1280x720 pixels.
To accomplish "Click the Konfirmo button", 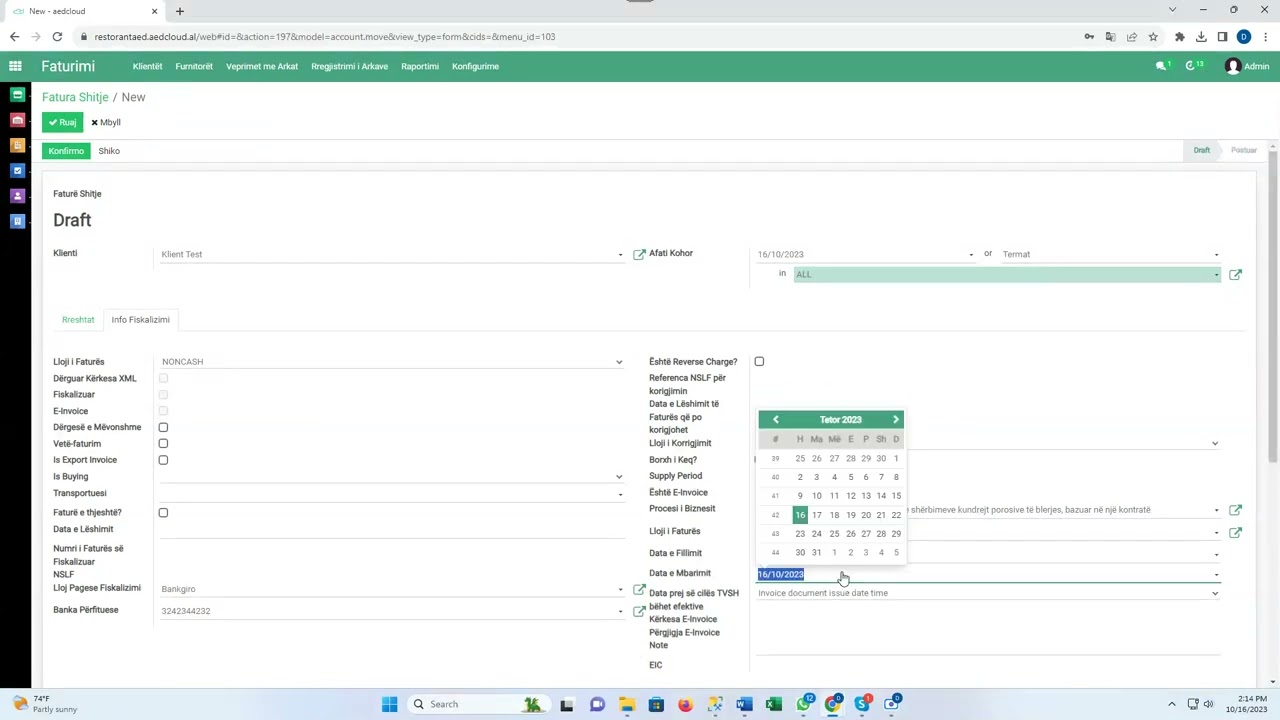I will [x=66, y=151].
